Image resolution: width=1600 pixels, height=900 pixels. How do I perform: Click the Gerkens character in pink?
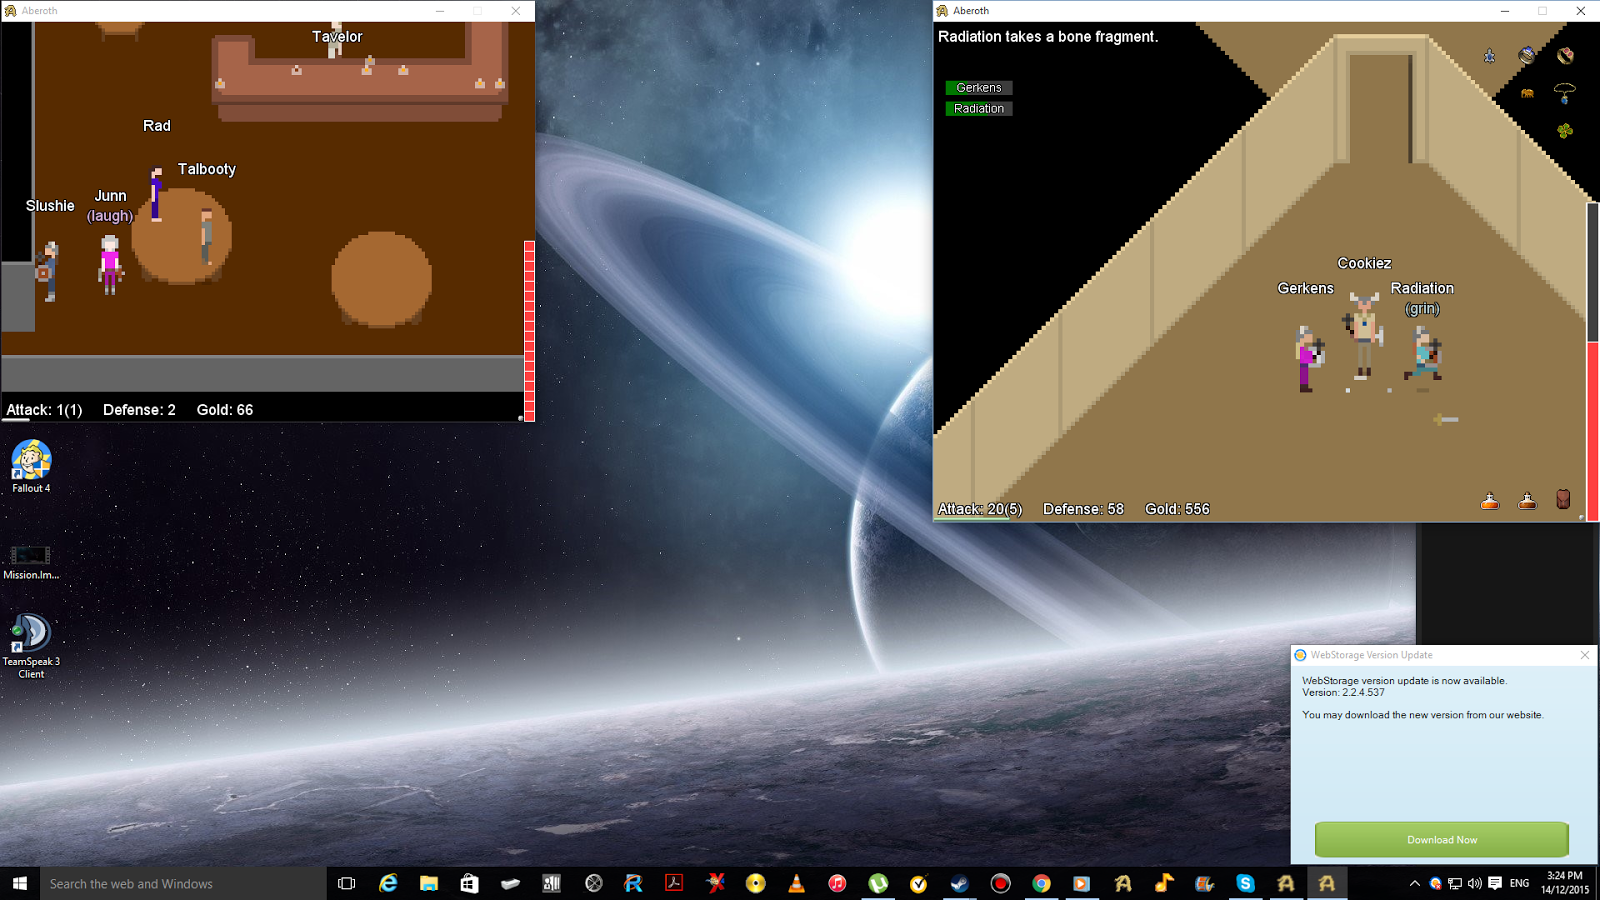click(1307, 358)
